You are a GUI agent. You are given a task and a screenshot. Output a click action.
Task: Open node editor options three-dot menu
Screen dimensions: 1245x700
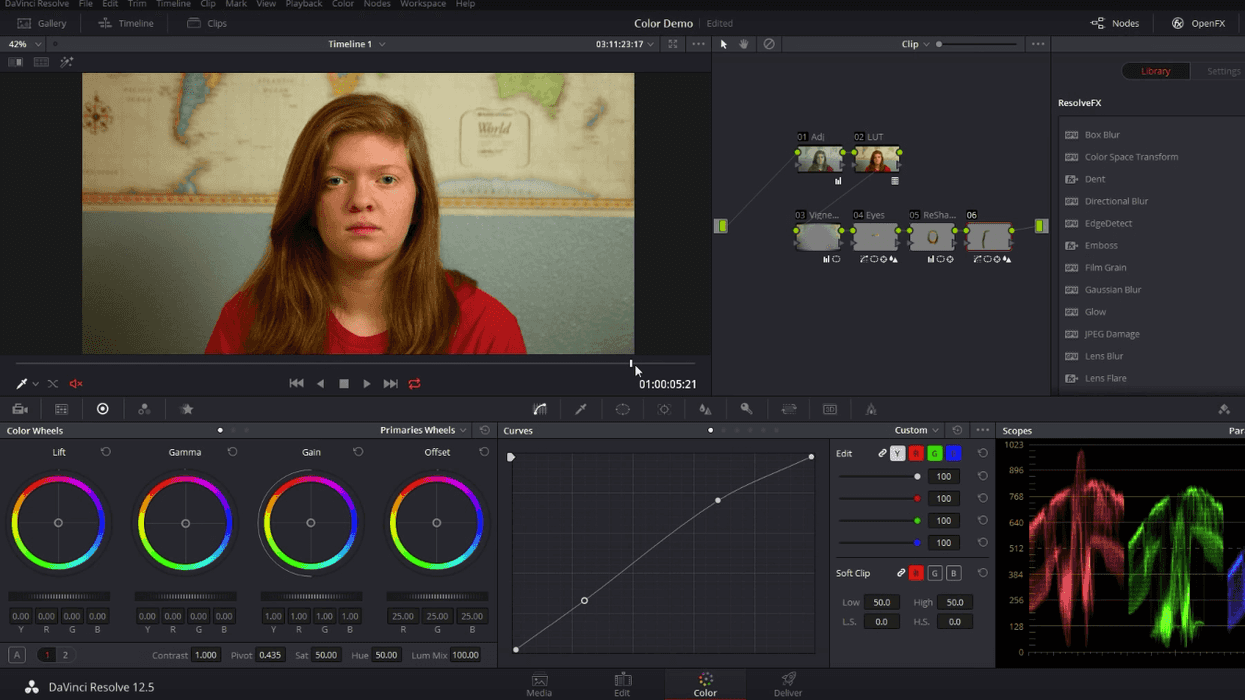(1038, 44)
